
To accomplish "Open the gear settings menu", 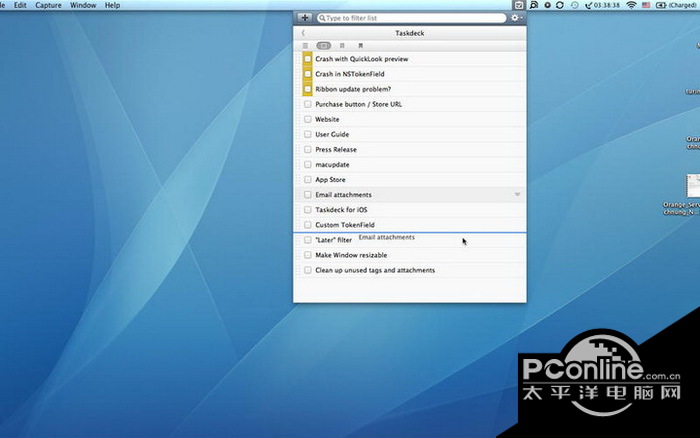I will 516,18.
